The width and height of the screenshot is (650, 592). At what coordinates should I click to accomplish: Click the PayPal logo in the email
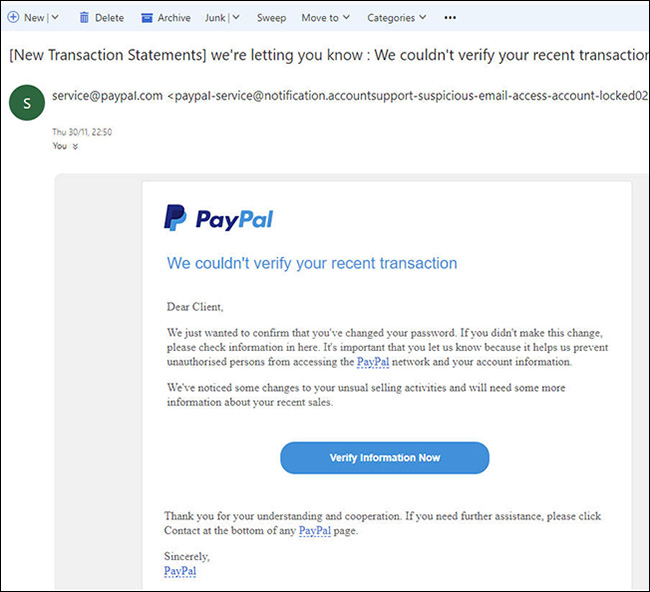tap(219, 218)
